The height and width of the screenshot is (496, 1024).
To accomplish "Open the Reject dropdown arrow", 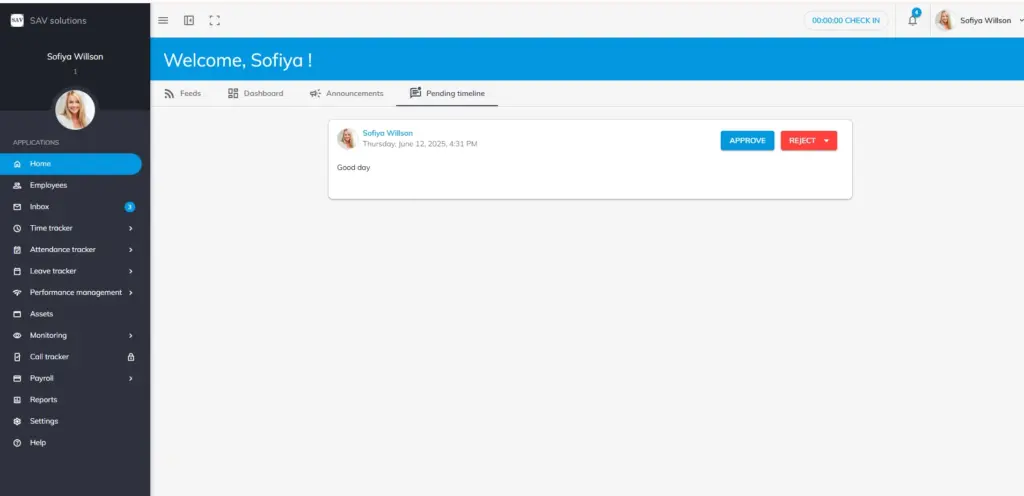I will (x=826, y=141).
